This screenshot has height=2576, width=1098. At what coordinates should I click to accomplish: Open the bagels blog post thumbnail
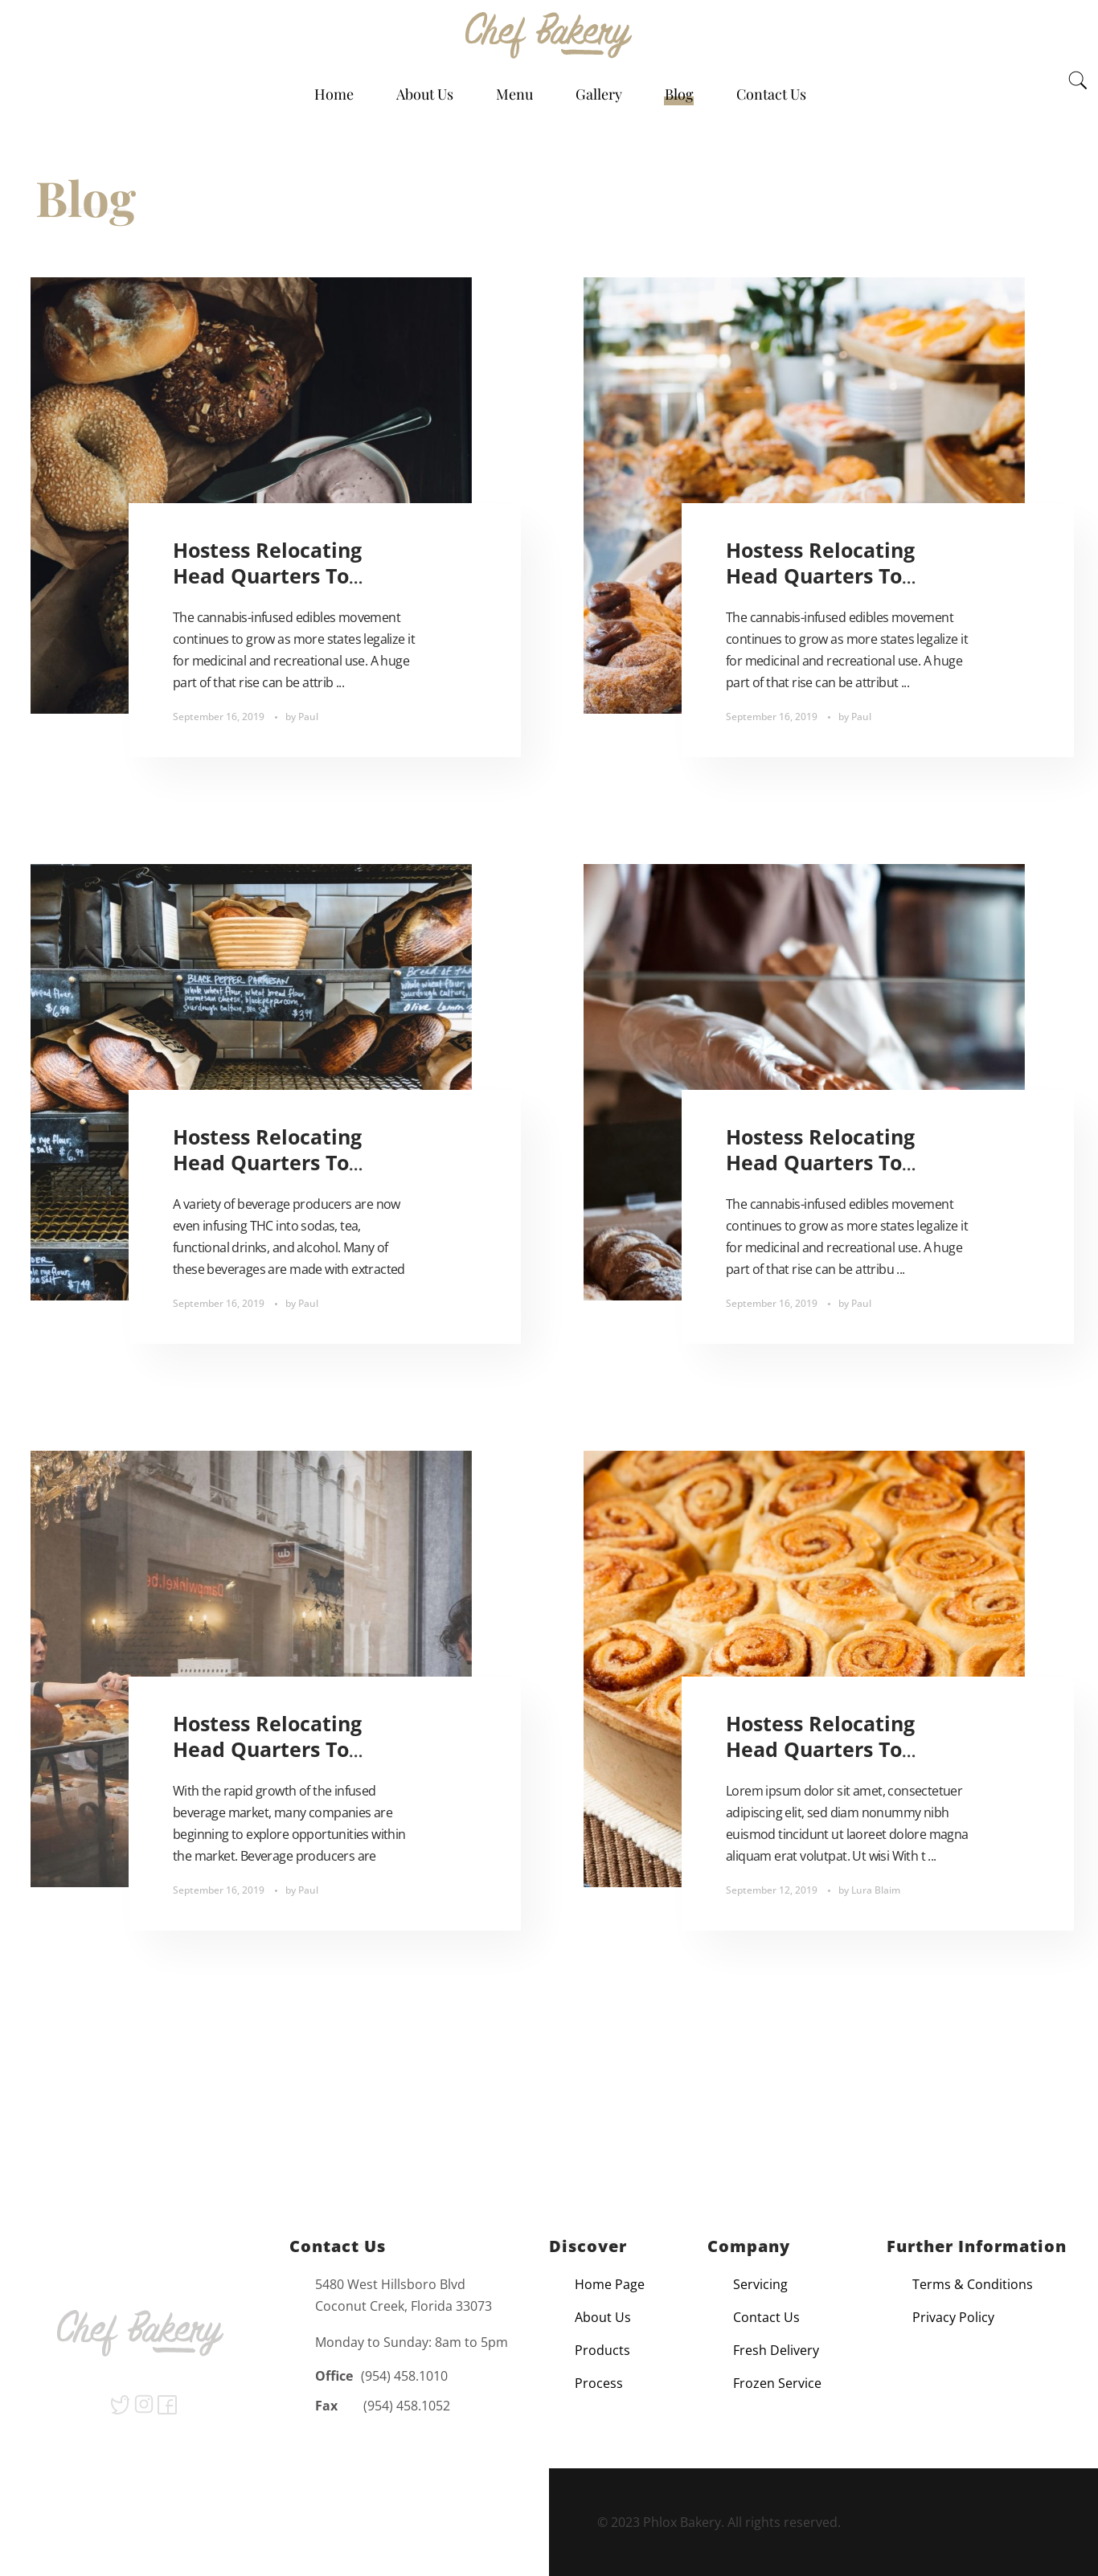point(251,390)
